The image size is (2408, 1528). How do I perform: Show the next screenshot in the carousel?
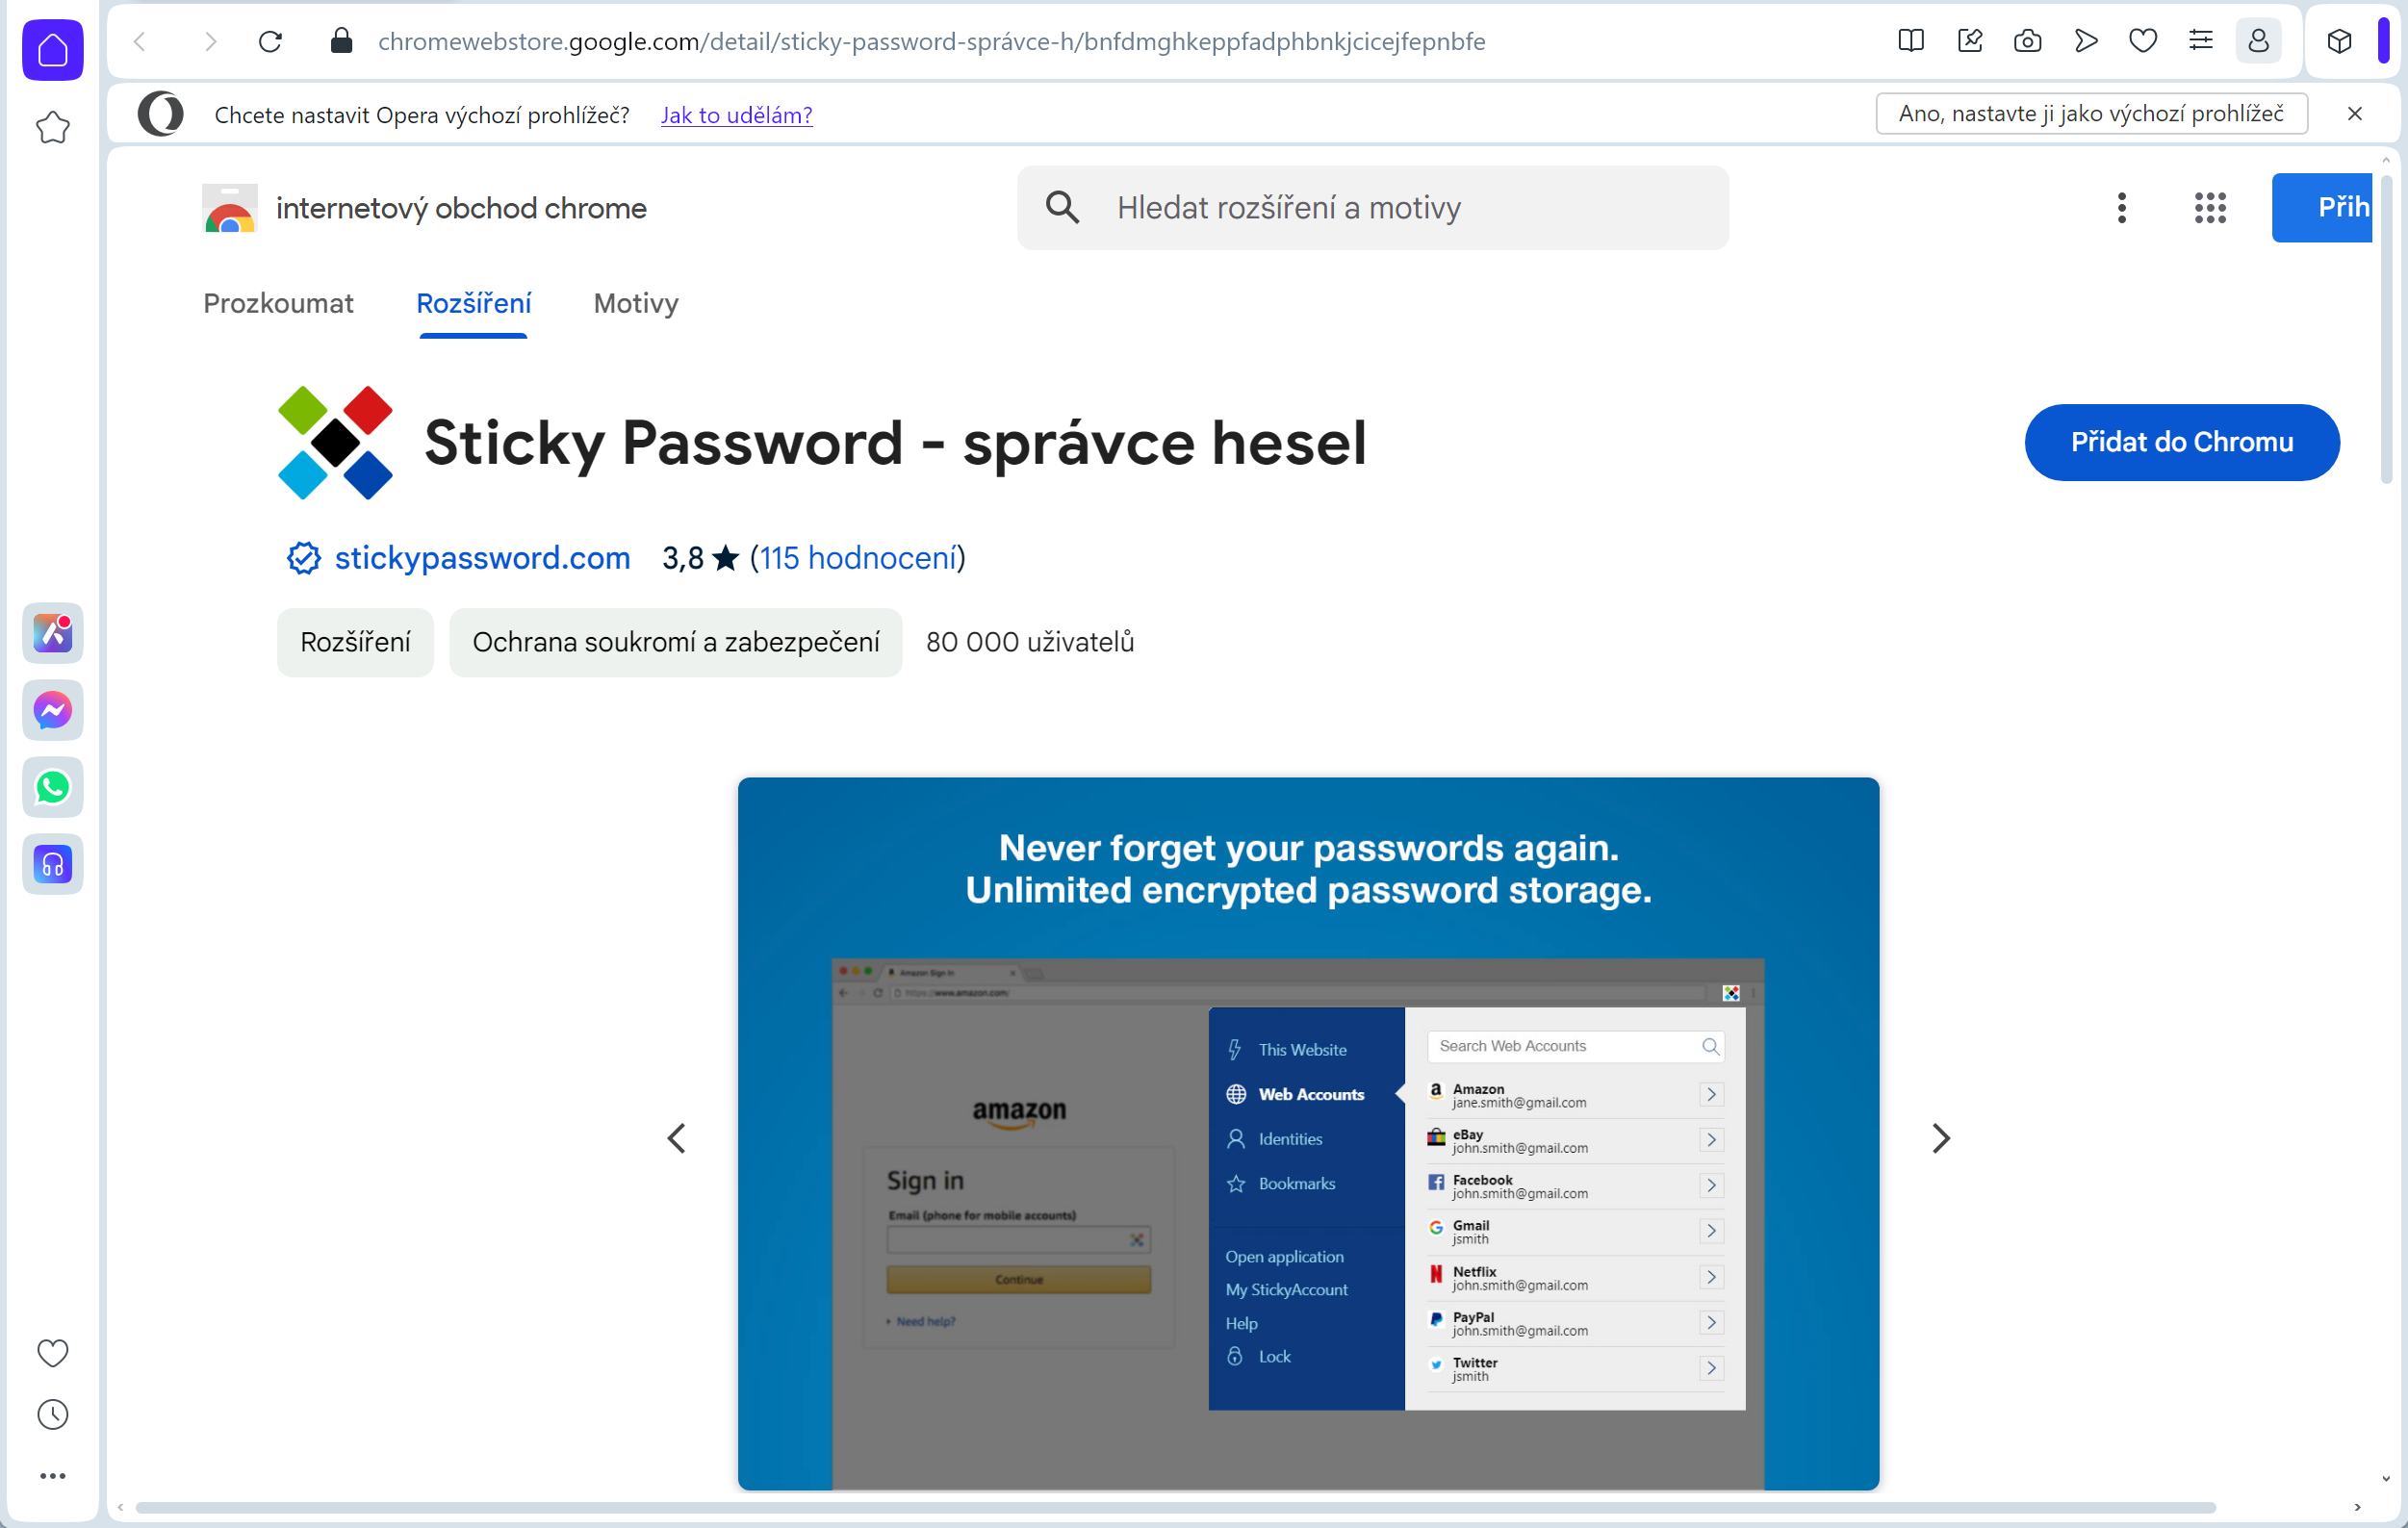pos(1940,1138)
